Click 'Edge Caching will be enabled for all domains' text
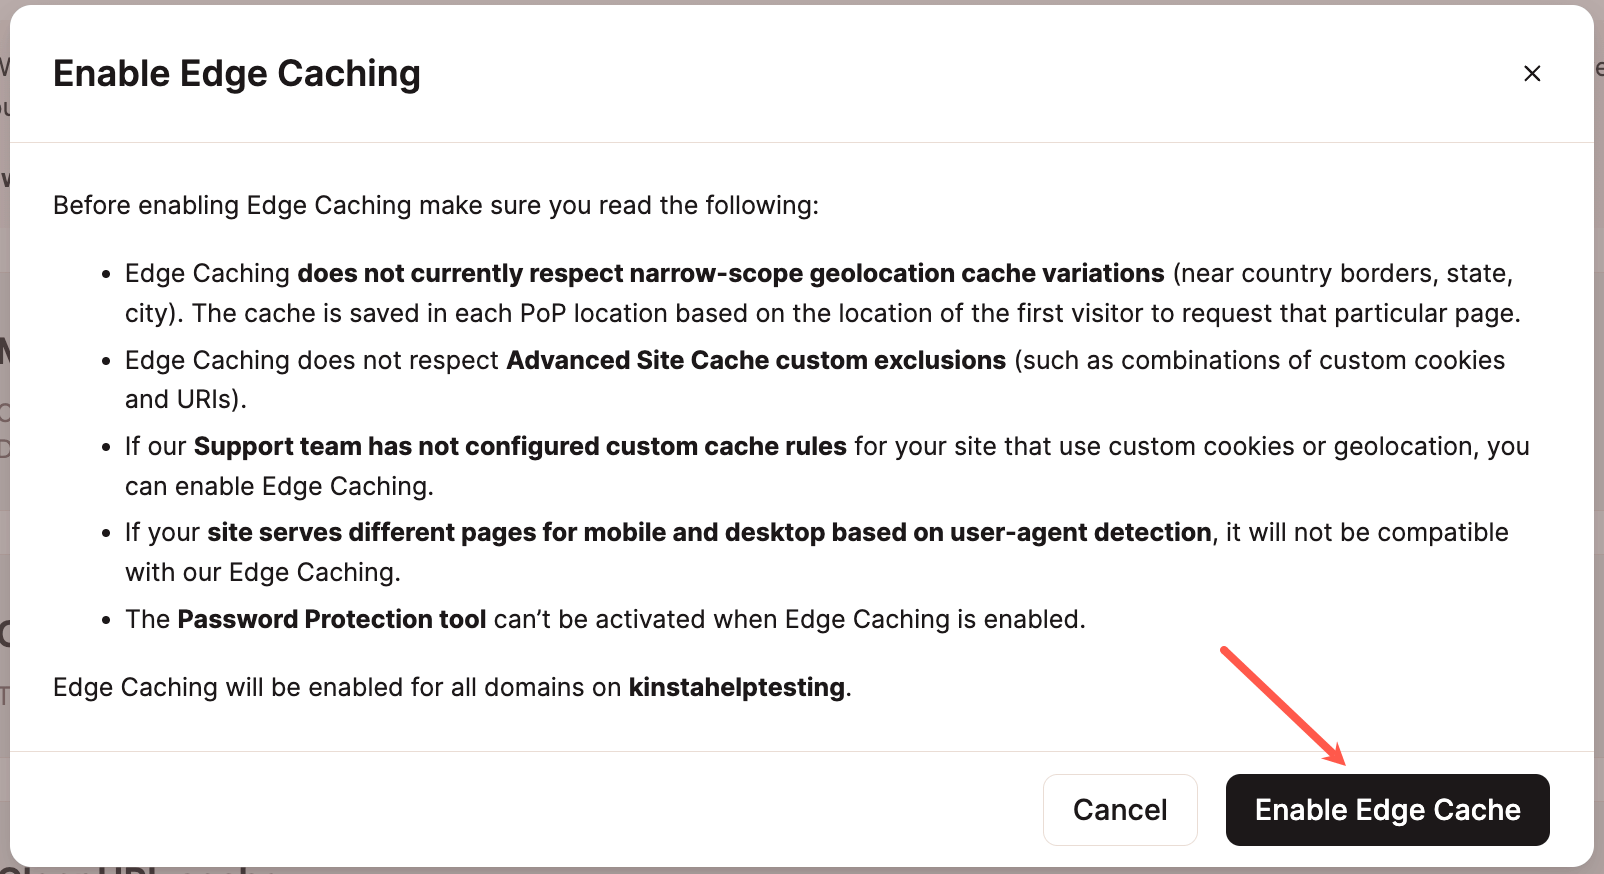The image size is (1604, 874). (x=337, y=687)
